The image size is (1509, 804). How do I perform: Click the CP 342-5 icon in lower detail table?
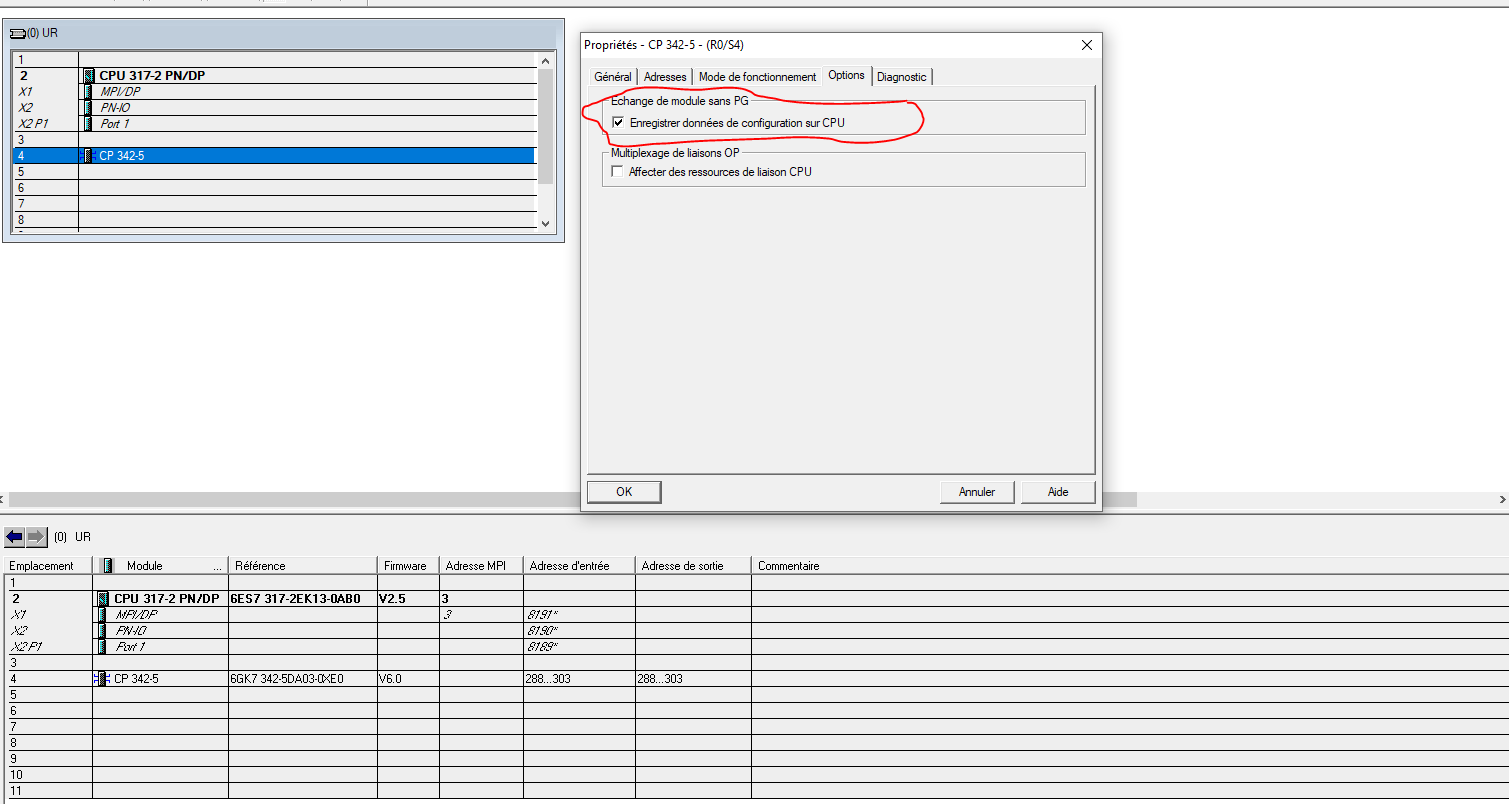click(x=101, y=679)
